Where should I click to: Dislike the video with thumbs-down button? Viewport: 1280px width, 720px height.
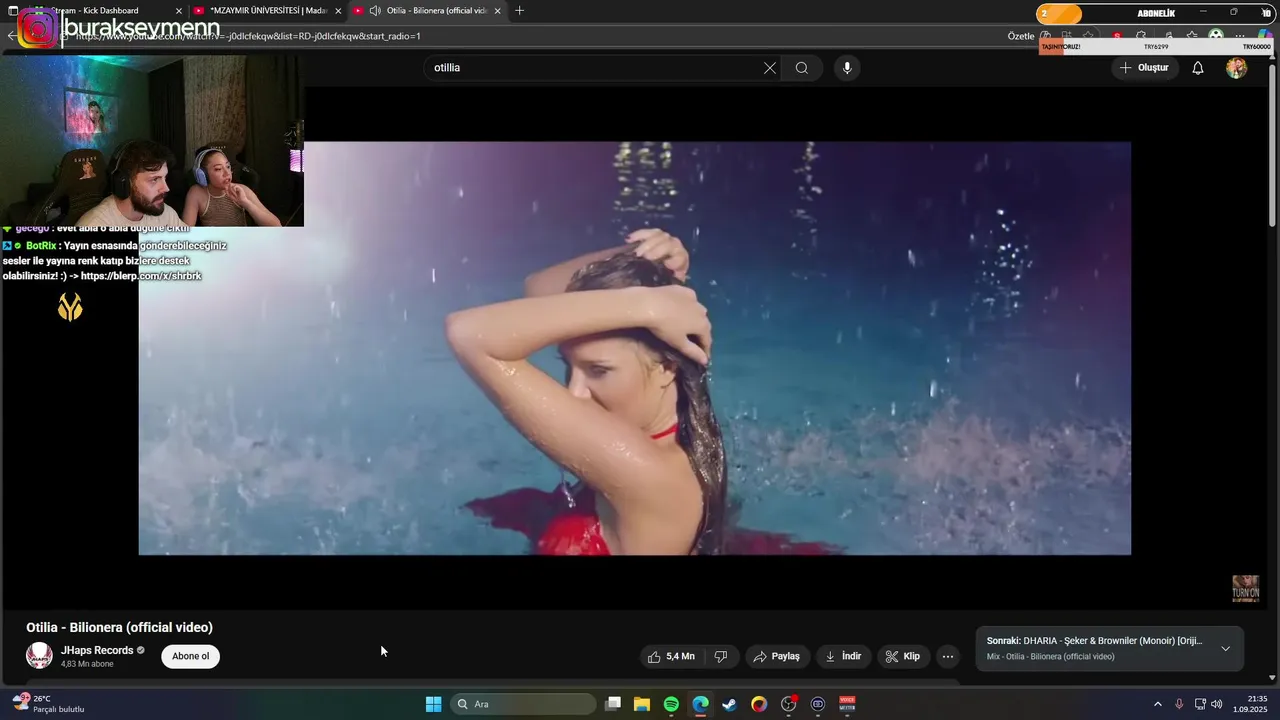720,657
